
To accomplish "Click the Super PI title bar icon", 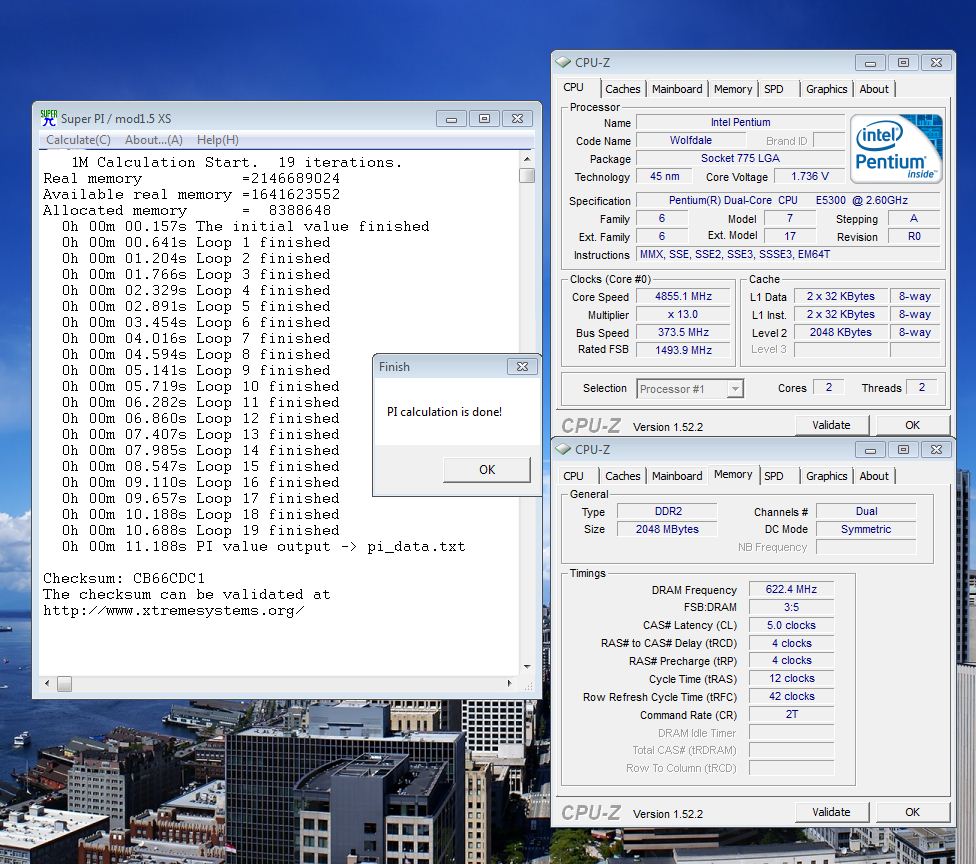I will [49, 118].
